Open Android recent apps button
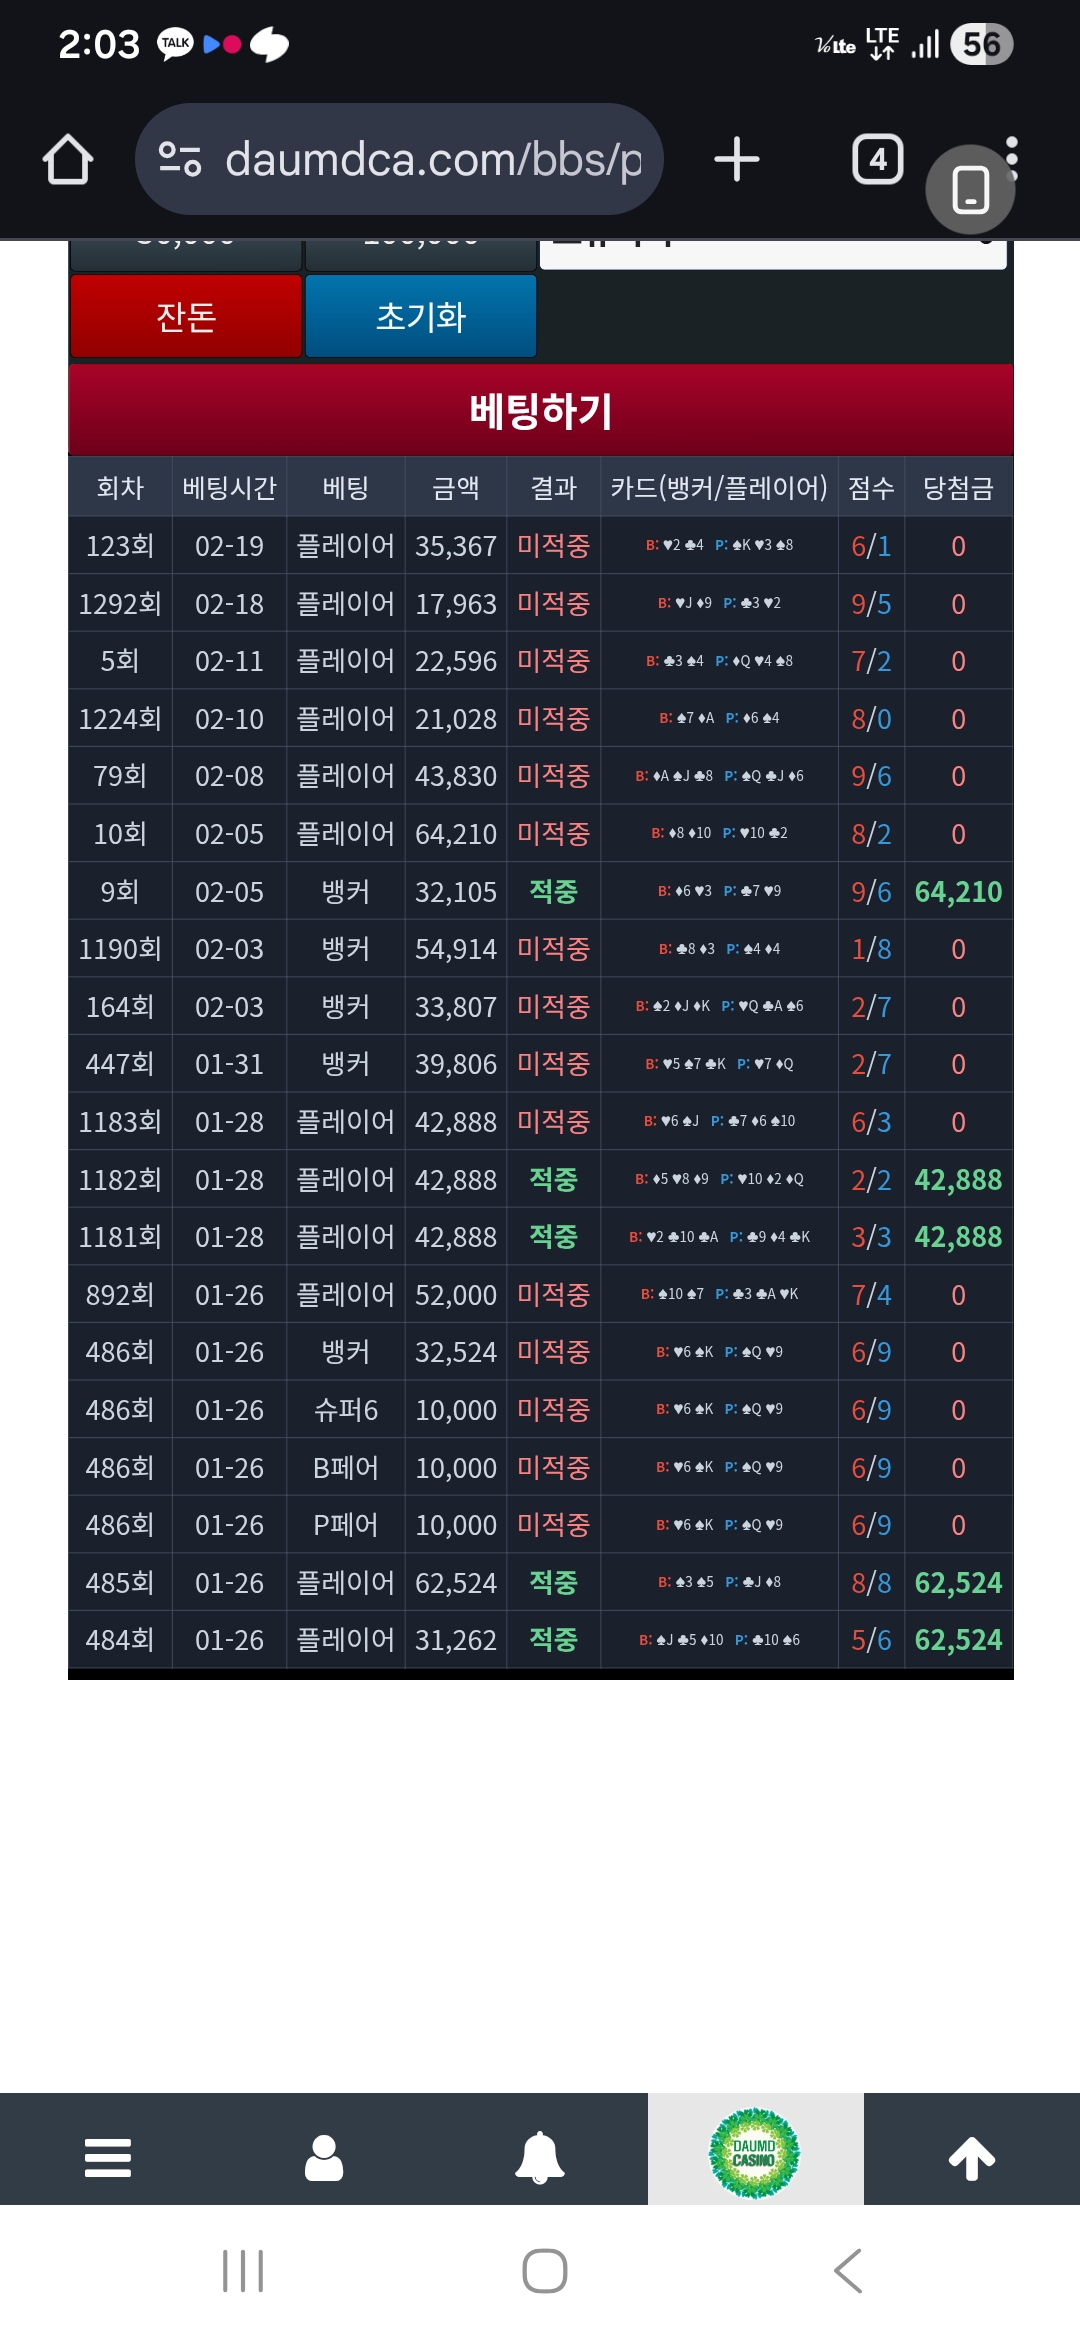Image resolution: width=1080 pixels, height=2340 pixels. pyautogui.click(x=243, y=2270)
